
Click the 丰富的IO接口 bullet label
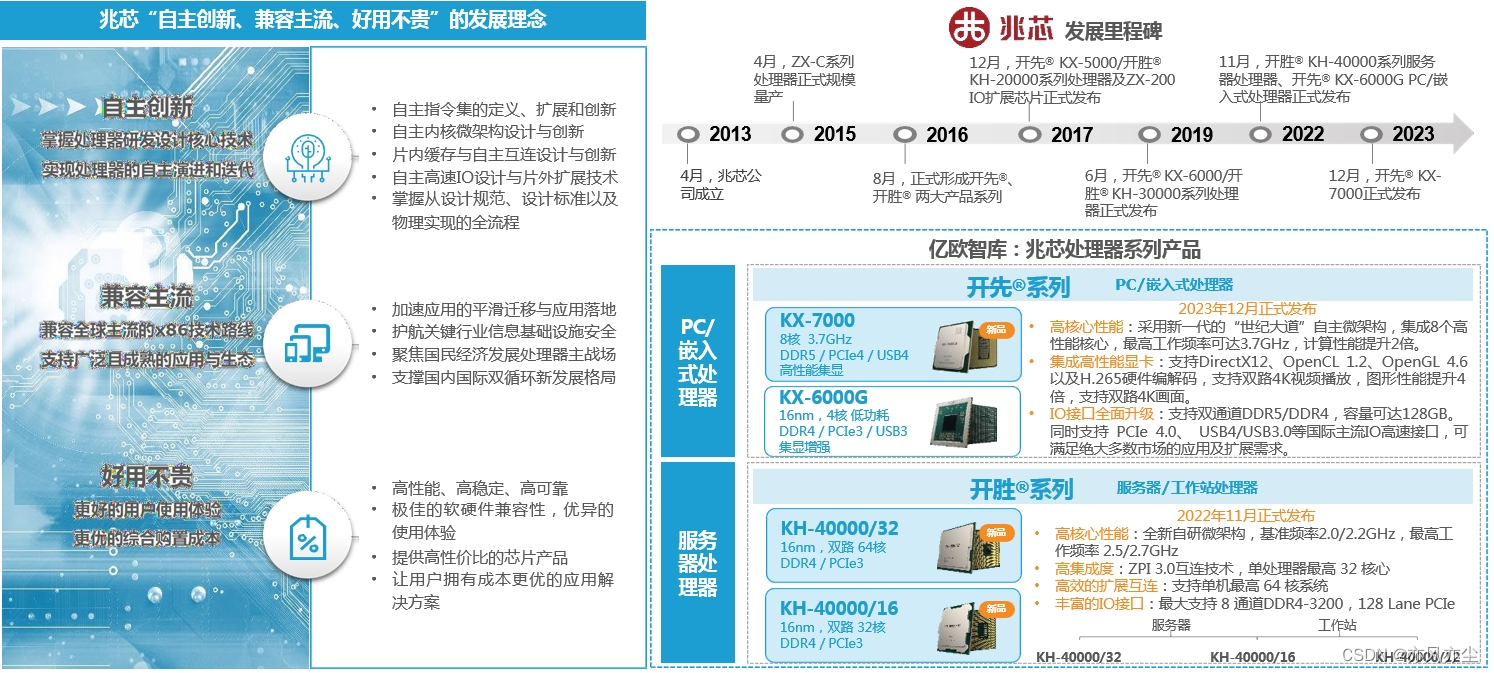click(x=1101, y=604)
